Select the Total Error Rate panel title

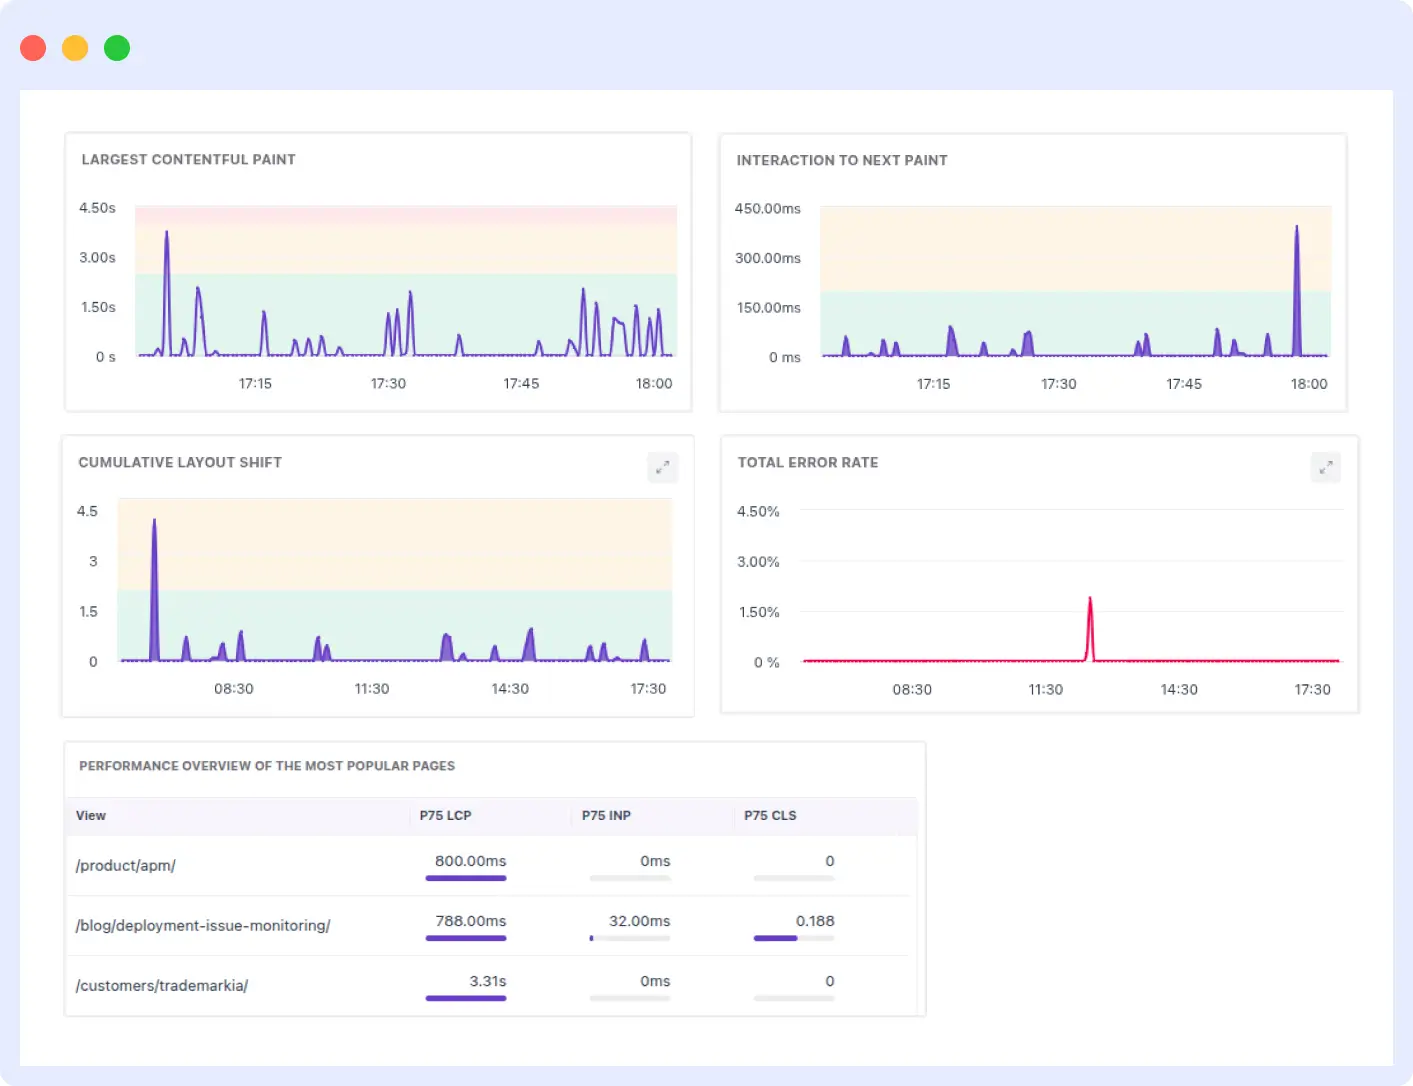(807, 462)
